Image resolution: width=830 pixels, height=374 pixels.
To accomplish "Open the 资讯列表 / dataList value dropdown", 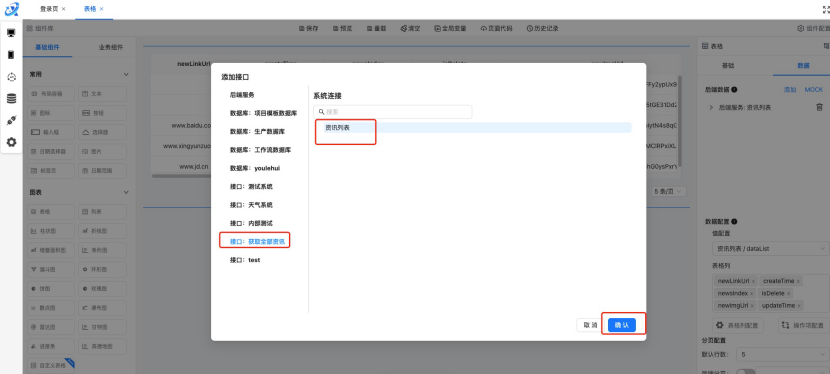I will (770, 248).
